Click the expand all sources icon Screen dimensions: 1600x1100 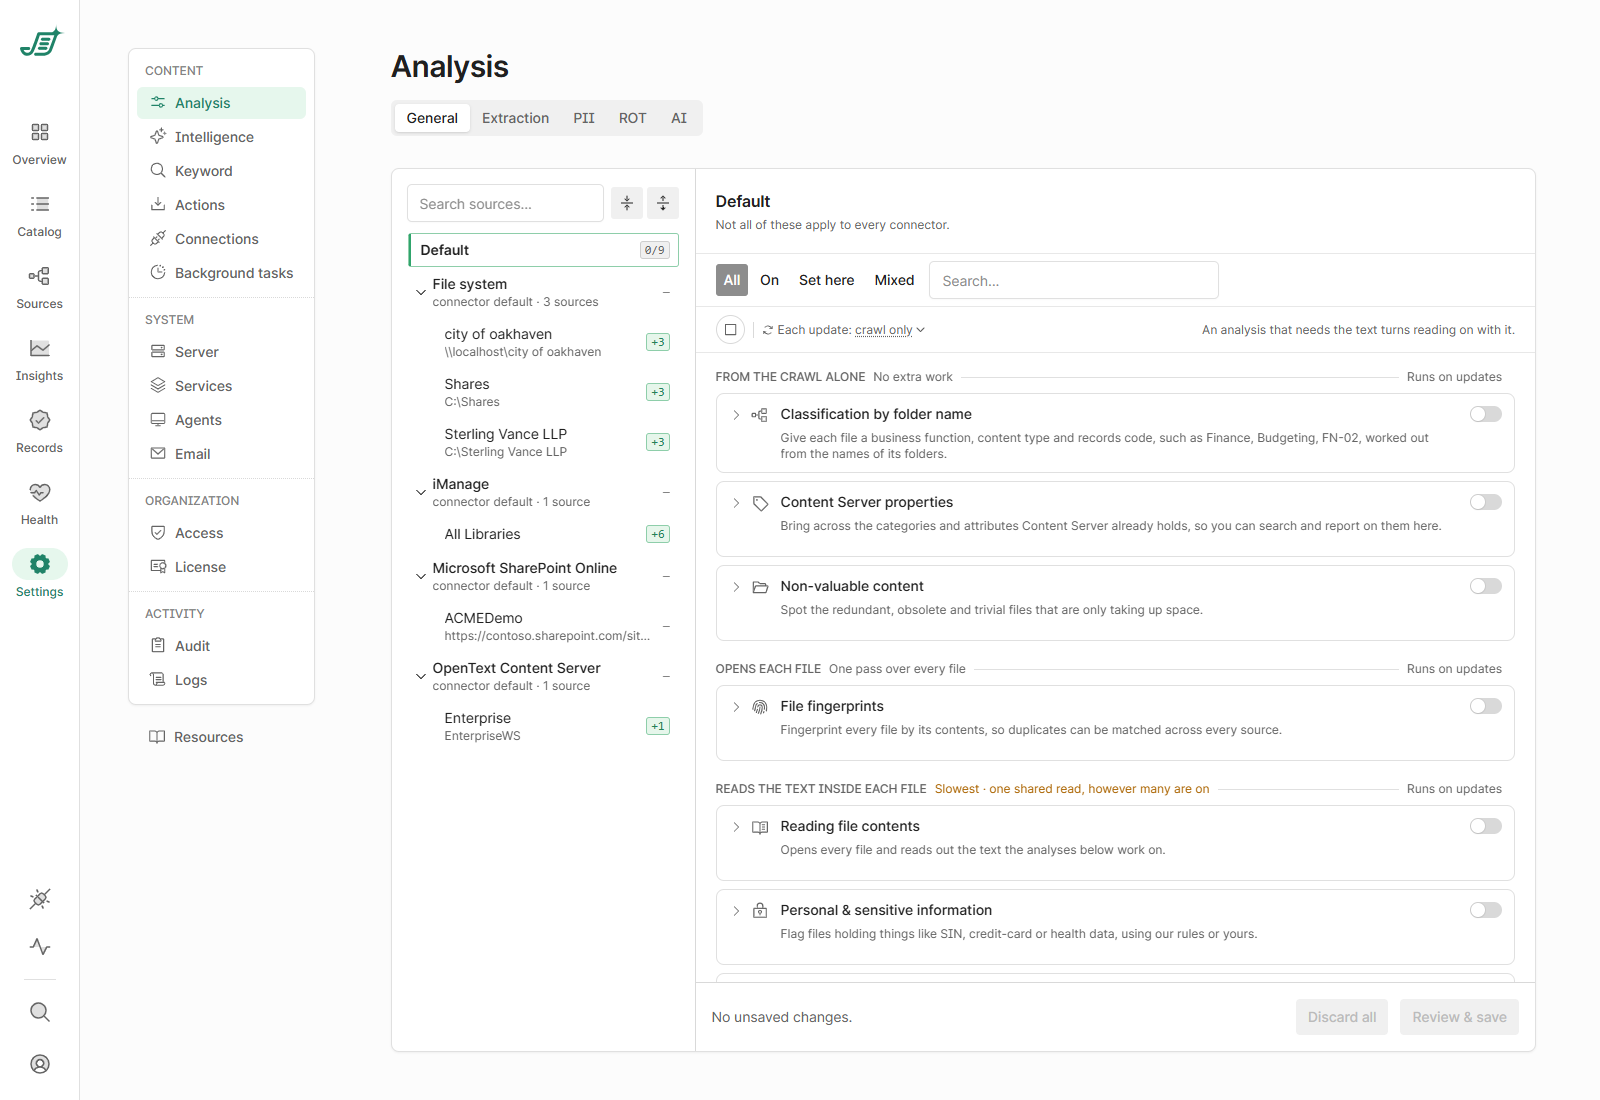(x=663, y=203)
